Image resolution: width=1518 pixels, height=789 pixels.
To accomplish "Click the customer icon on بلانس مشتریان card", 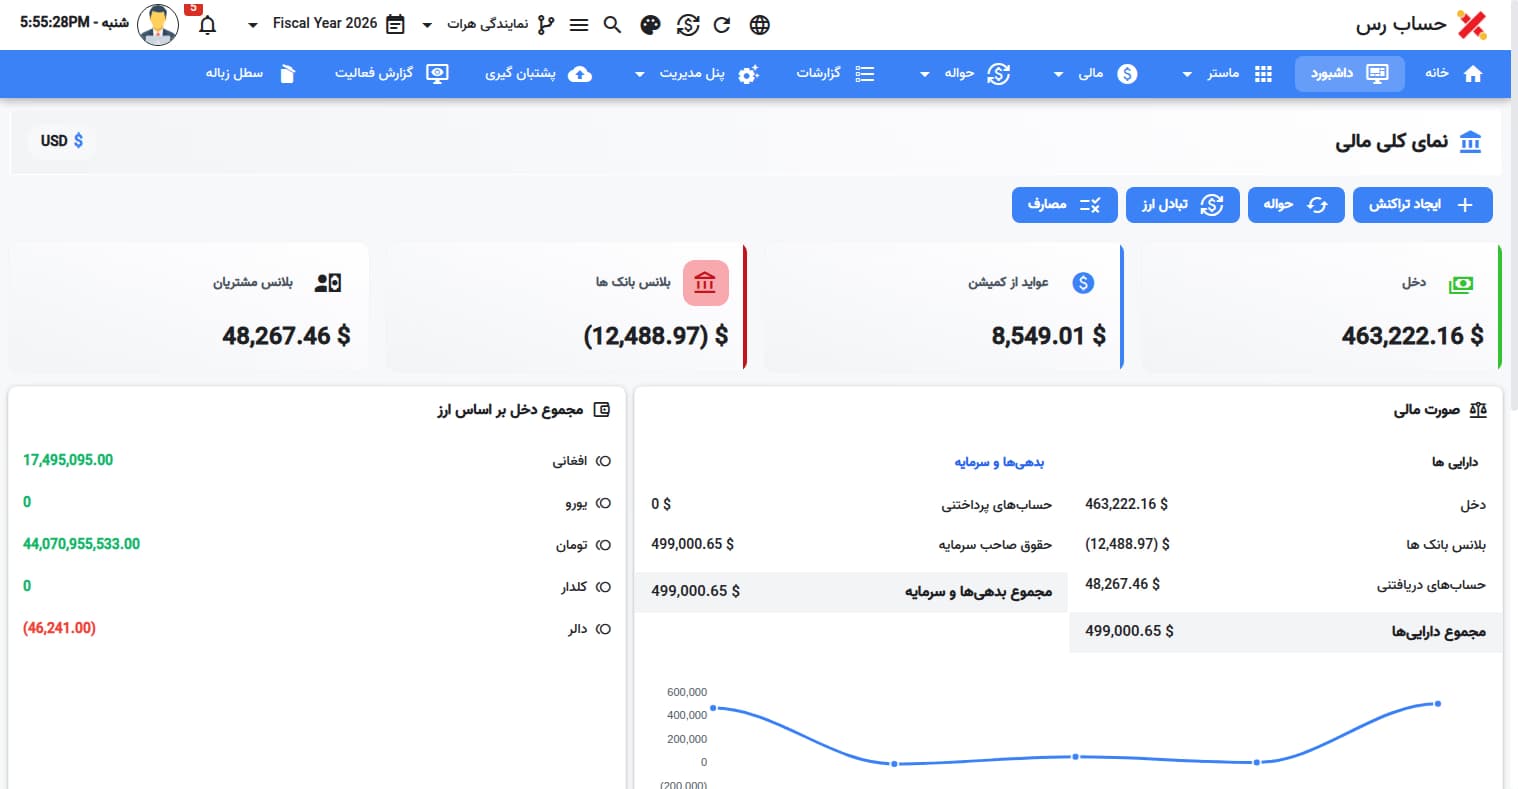I will coord(328,283).
